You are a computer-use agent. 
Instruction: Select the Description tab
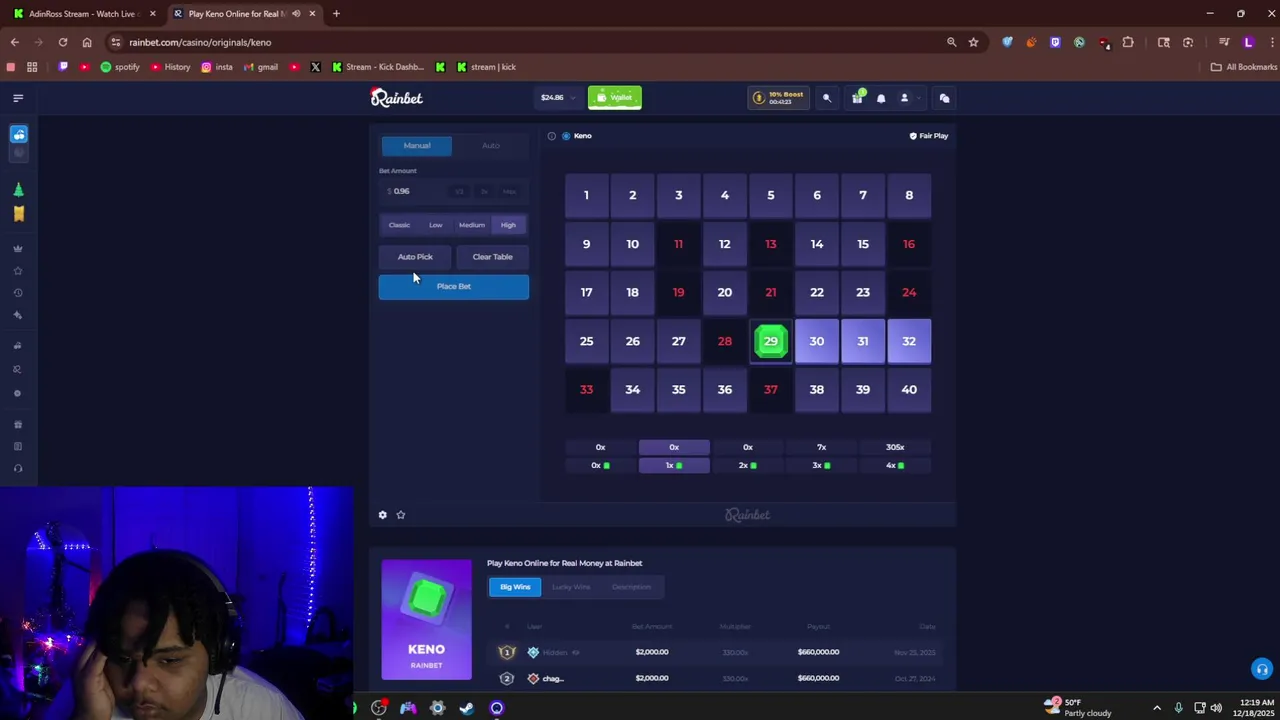pyautogui.click(x=631, y=587)
